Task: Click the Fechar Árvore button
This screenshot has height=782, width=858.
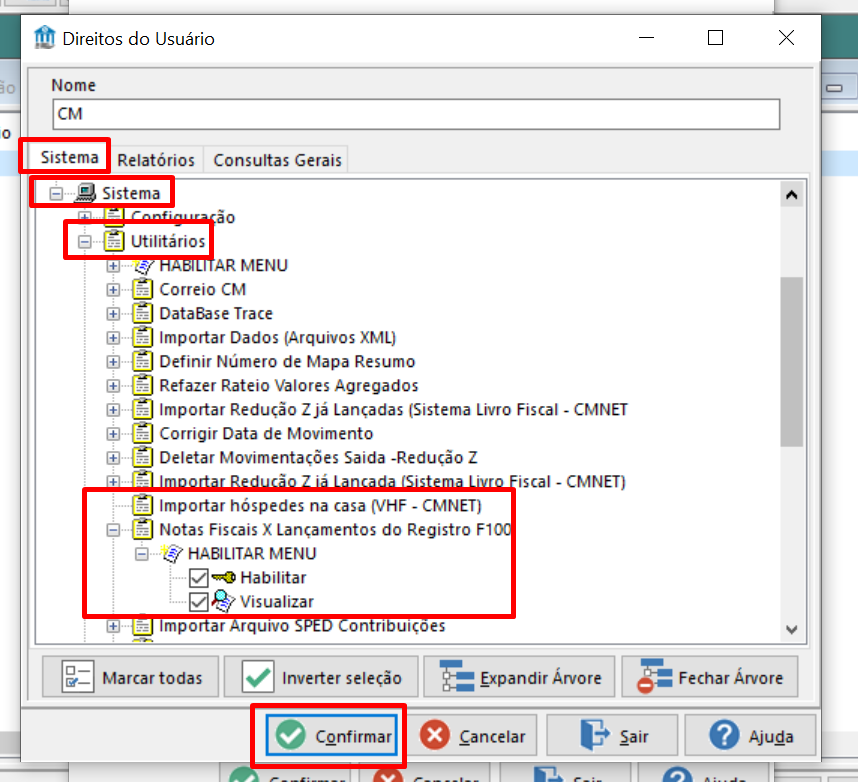Action: (x=710, y=677)
